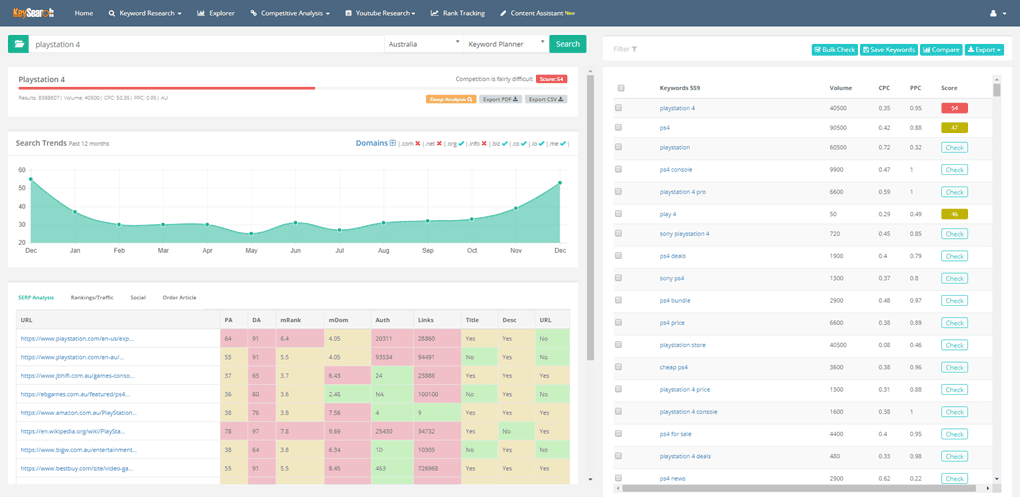Click the checkmark next to .io

(543, 144)
